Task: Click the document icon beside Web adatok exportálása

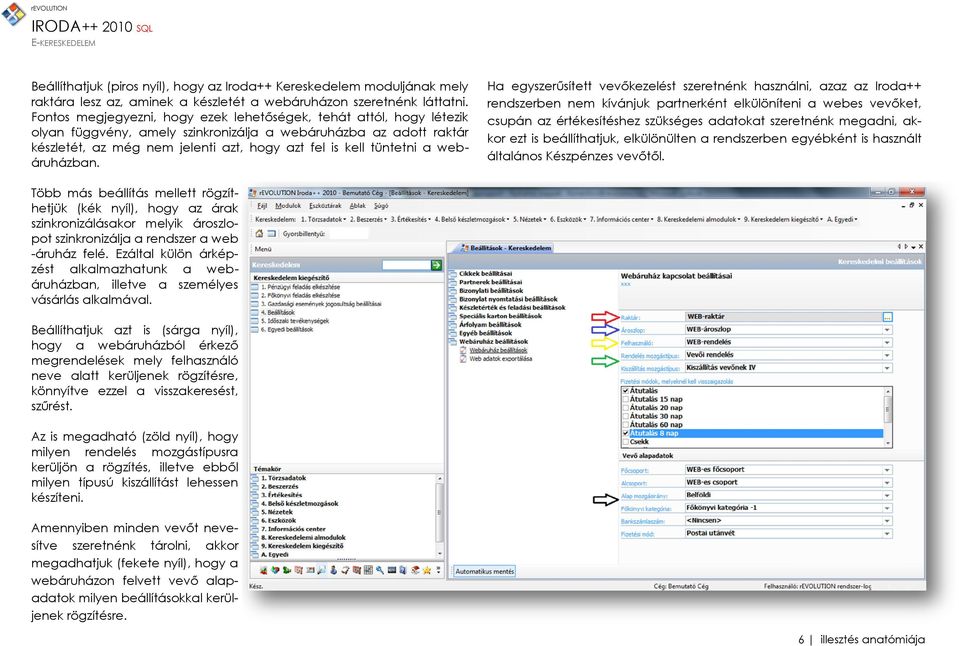Action: 464,359
